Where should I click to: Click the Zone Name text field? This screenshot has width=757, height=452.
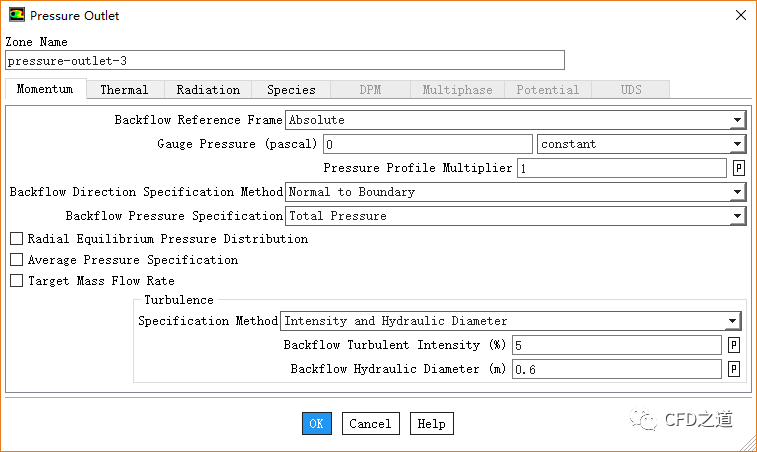click(x=285, y=61)
